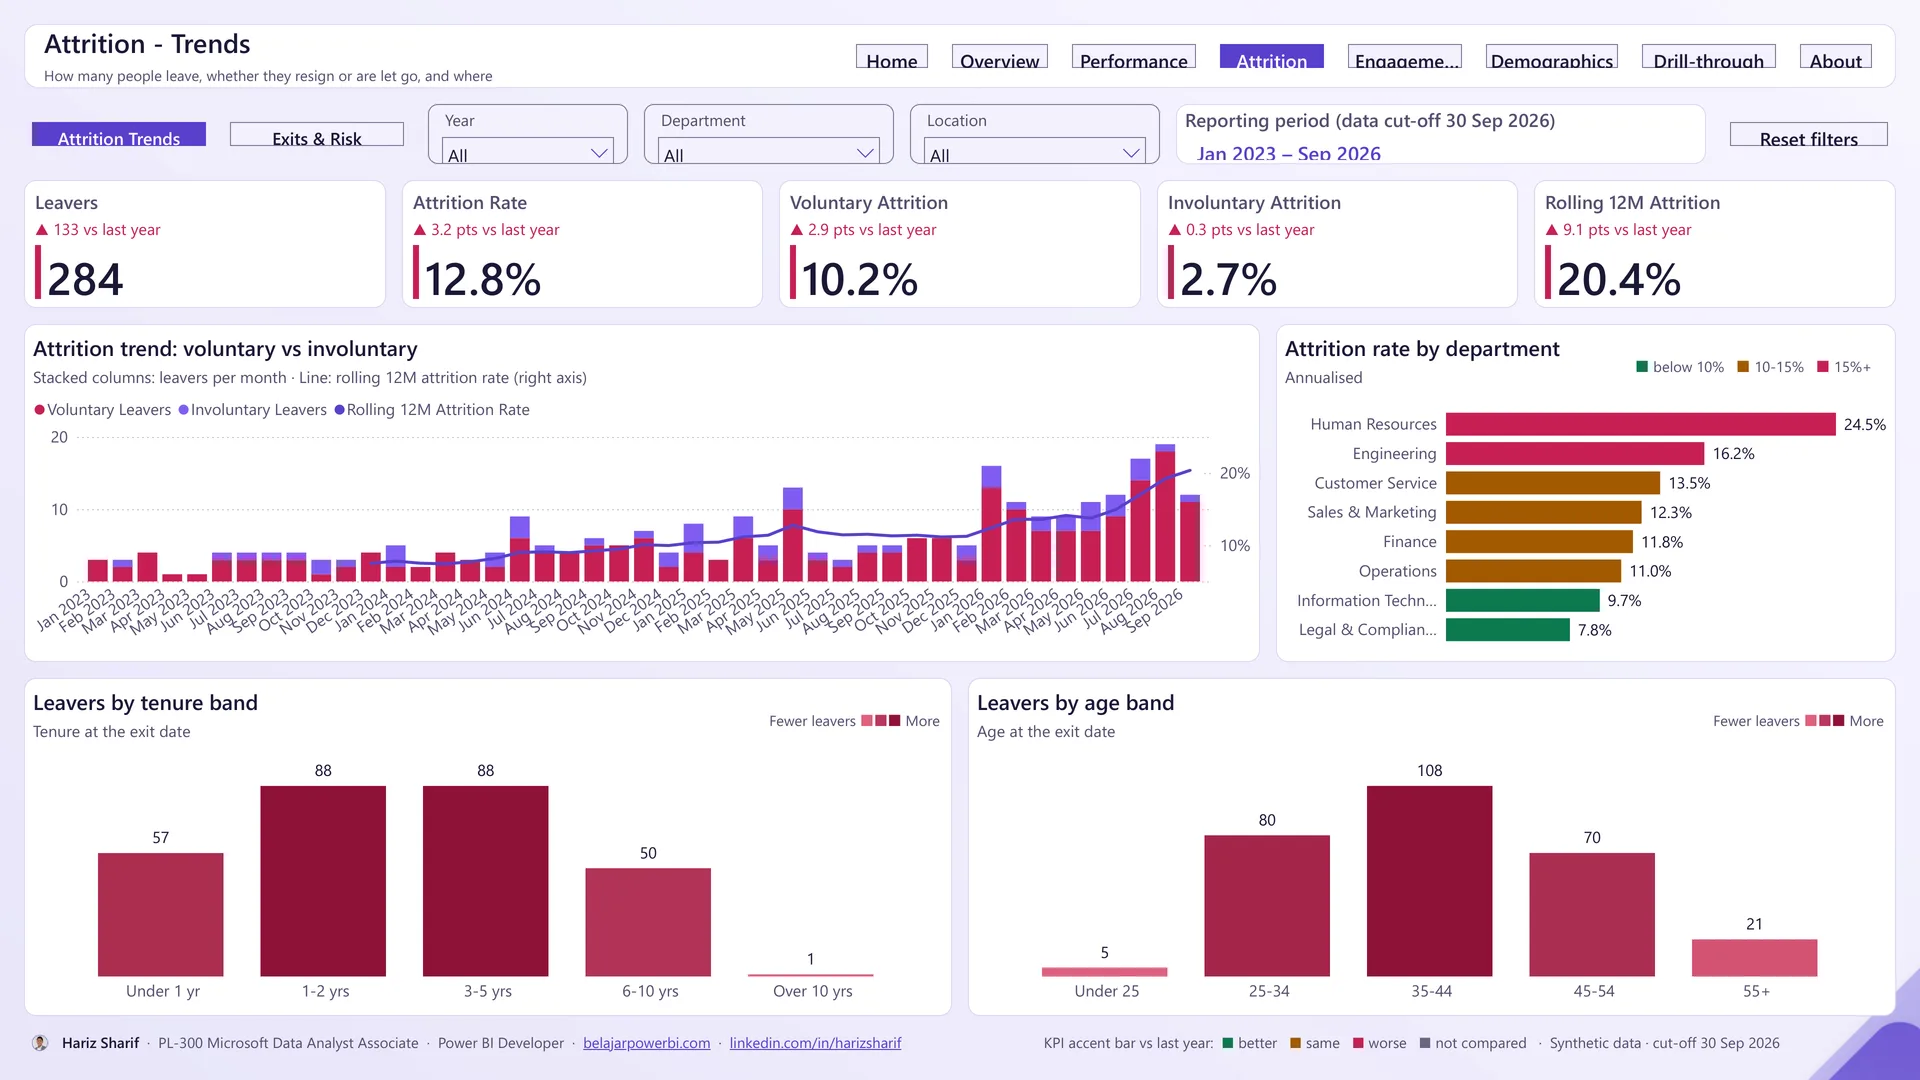Image resolution: width=1920 pixels, height=1080 pixels.
Task: Select the Engineering 16.2% bar
Action: [x=1575, y=454]
